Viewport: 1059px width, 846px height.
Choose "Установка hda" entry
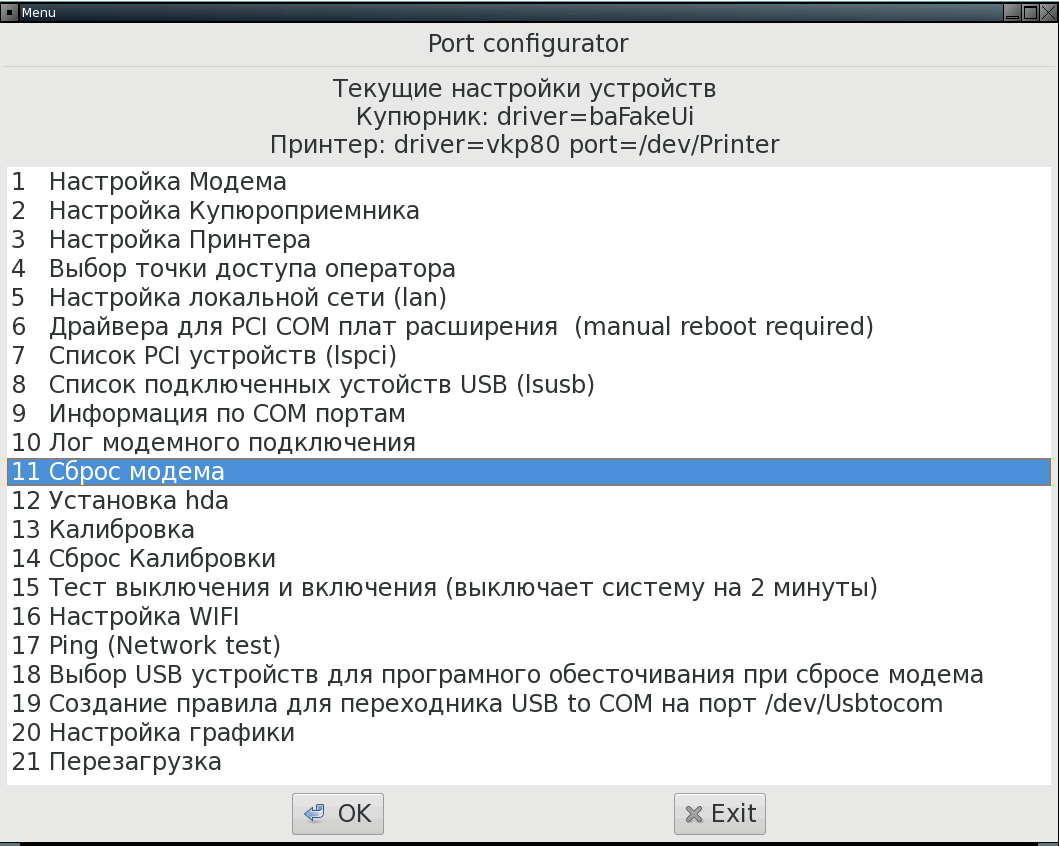[x=138, y=501]
